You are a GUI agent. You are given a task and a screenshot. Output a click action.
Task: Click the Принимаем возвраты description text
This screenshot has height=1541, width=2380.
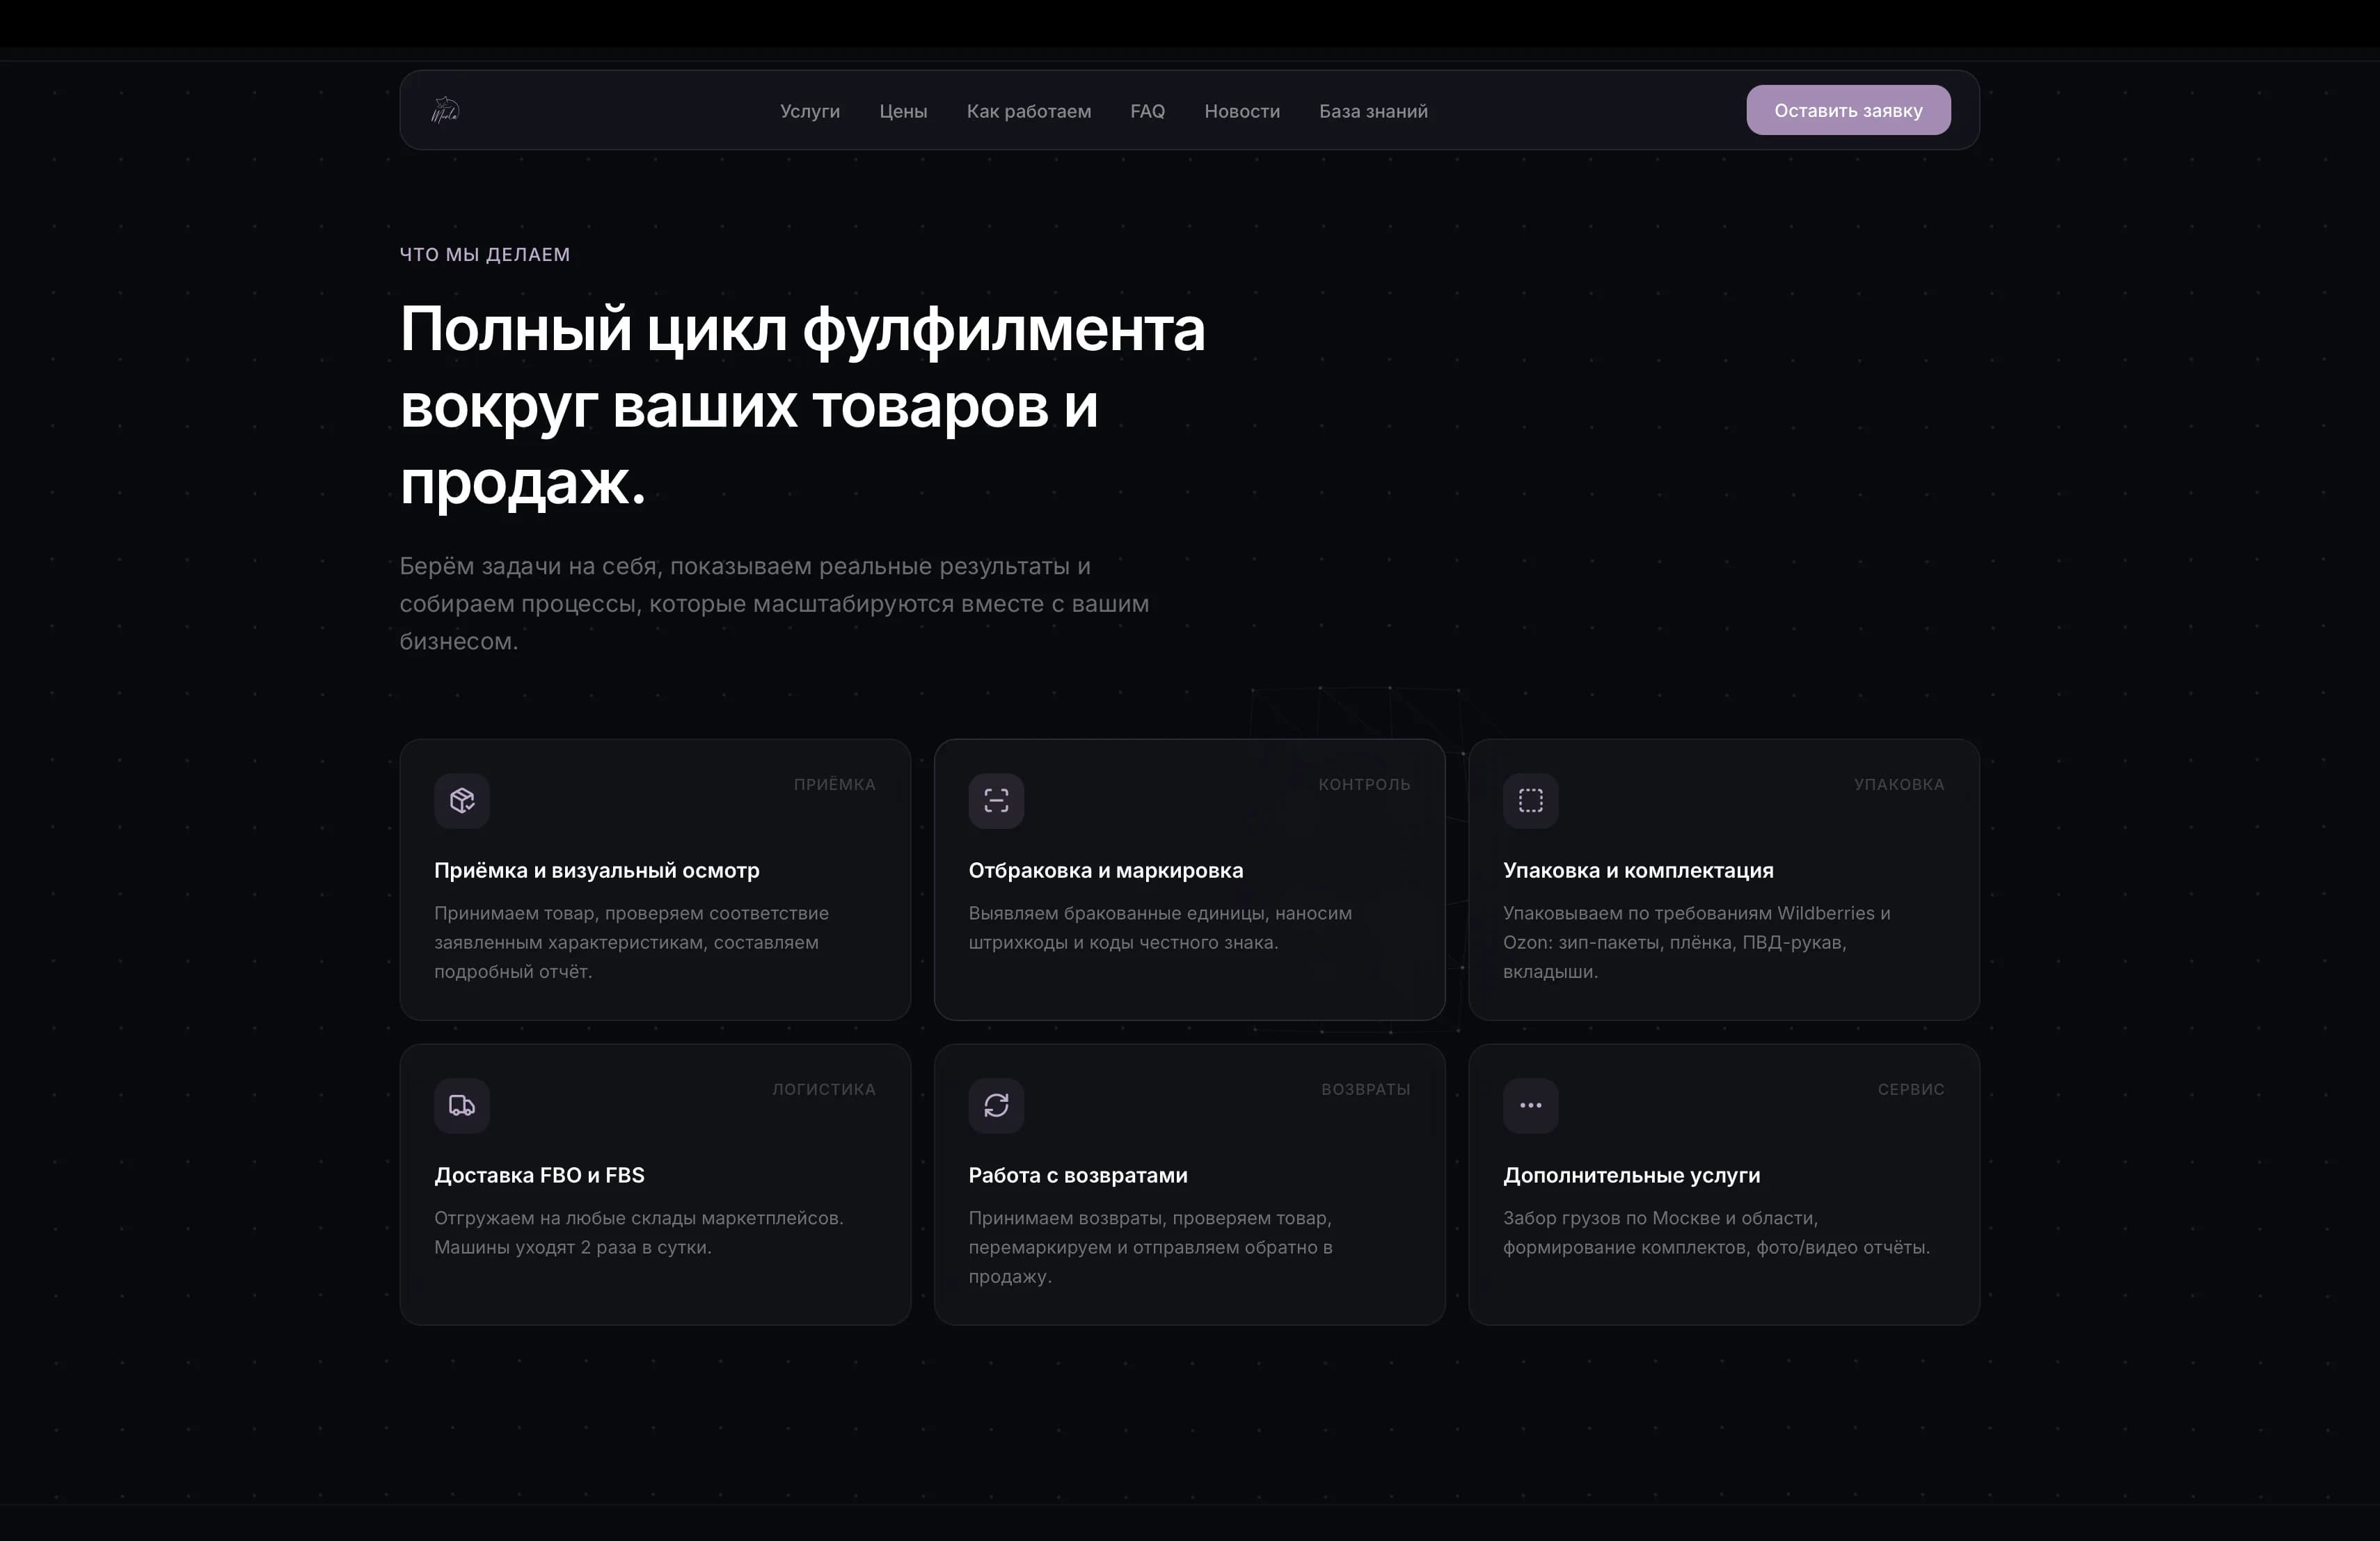click(x=1150, y=1247)
